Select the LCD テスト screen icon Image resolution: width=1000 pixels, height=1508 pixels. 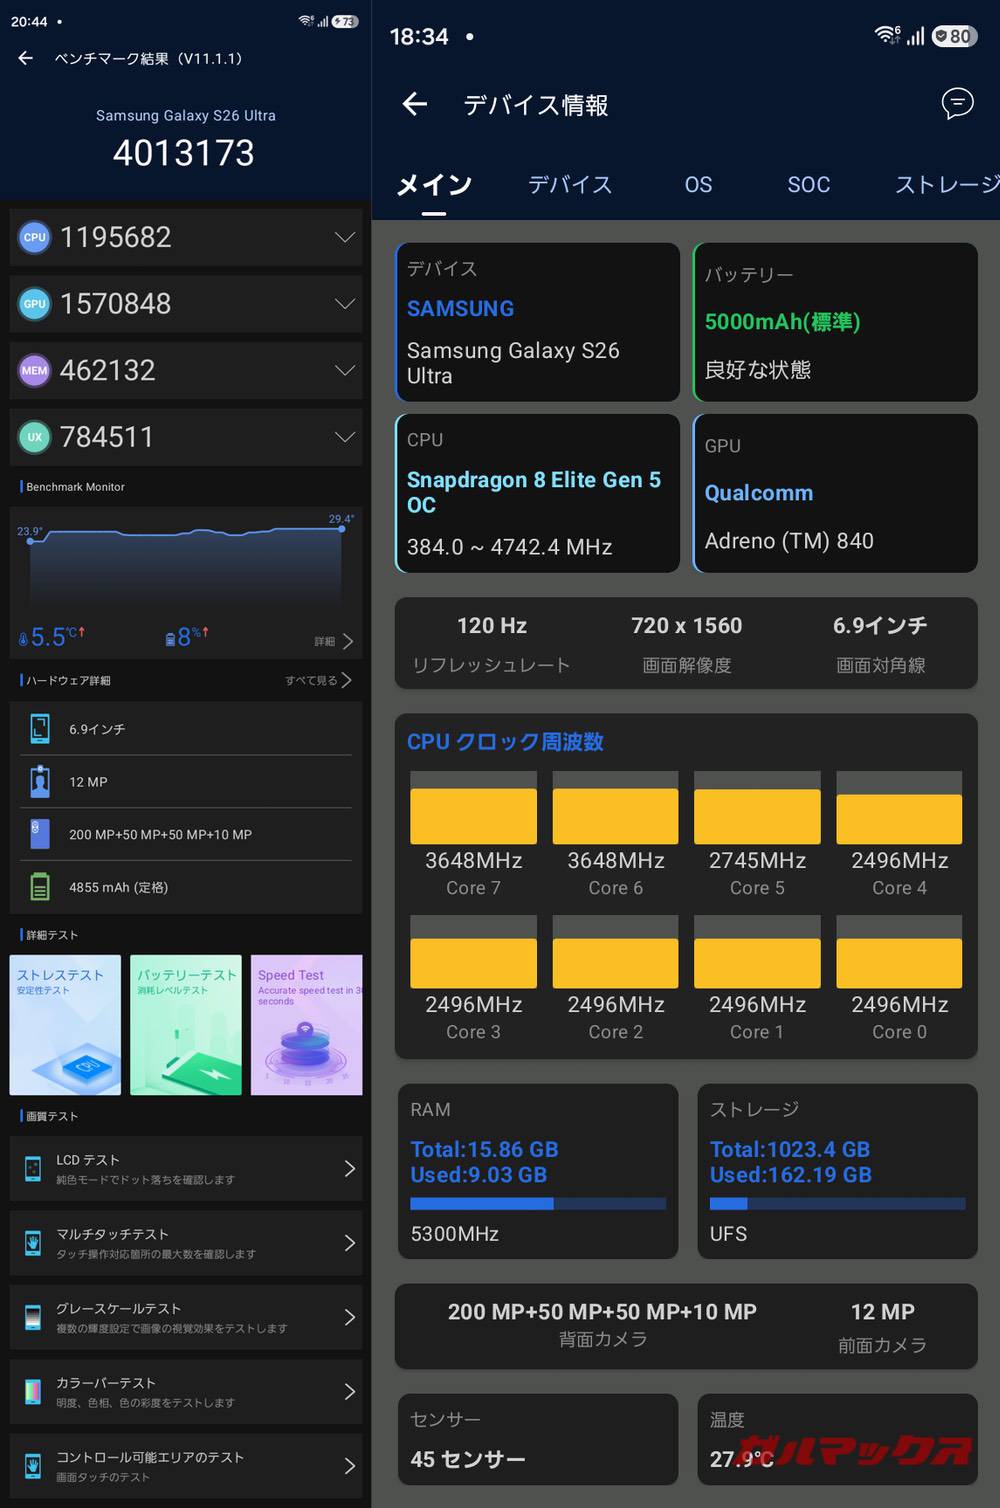(x=33, y=1168)
